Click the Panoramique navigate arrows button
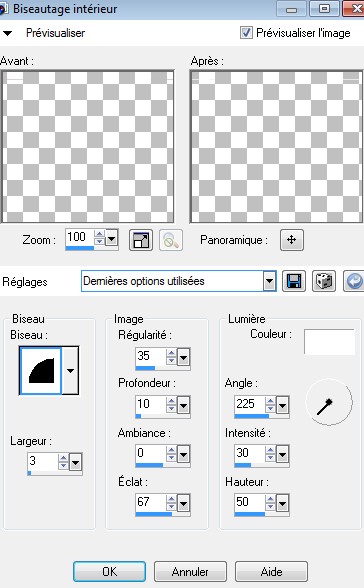Viewport: 364px width, 588px height. pos(292,240)
